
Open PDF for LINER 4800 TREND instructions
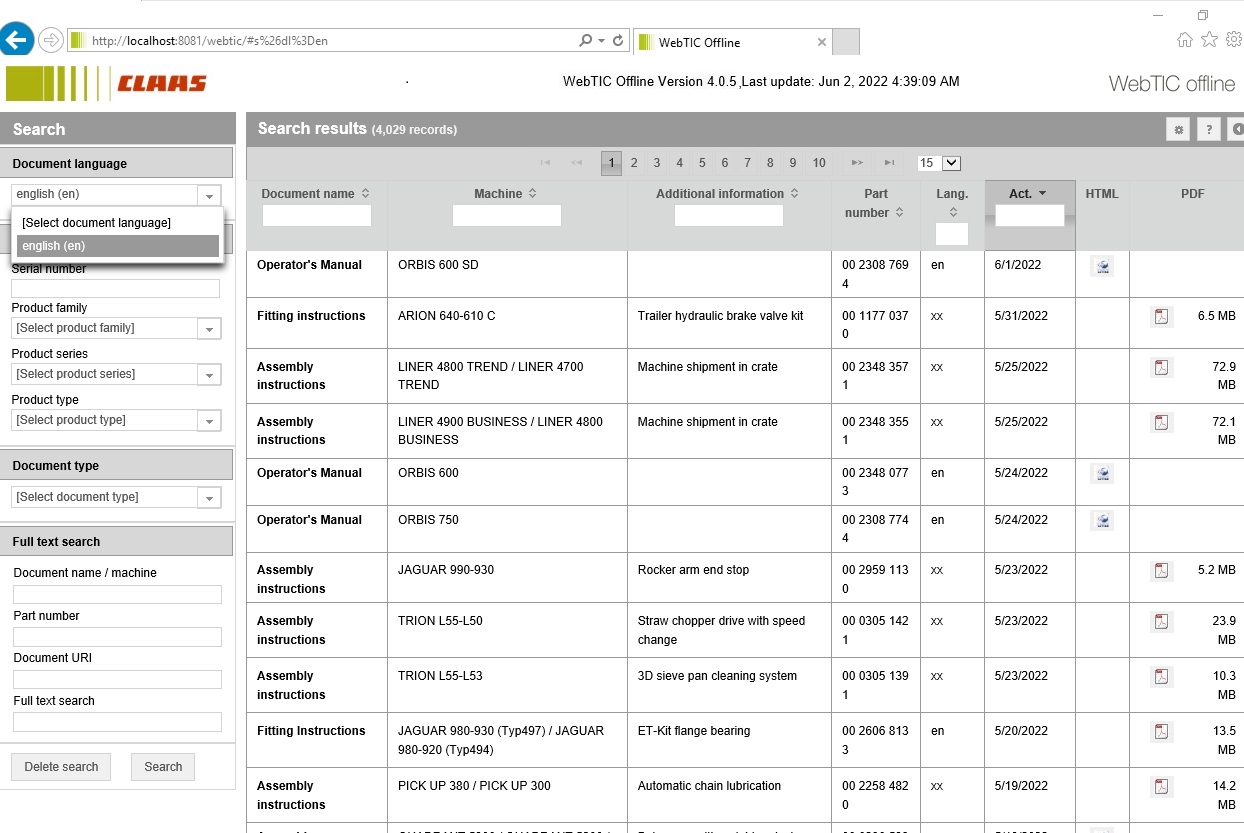click(x=1162, y=368)
